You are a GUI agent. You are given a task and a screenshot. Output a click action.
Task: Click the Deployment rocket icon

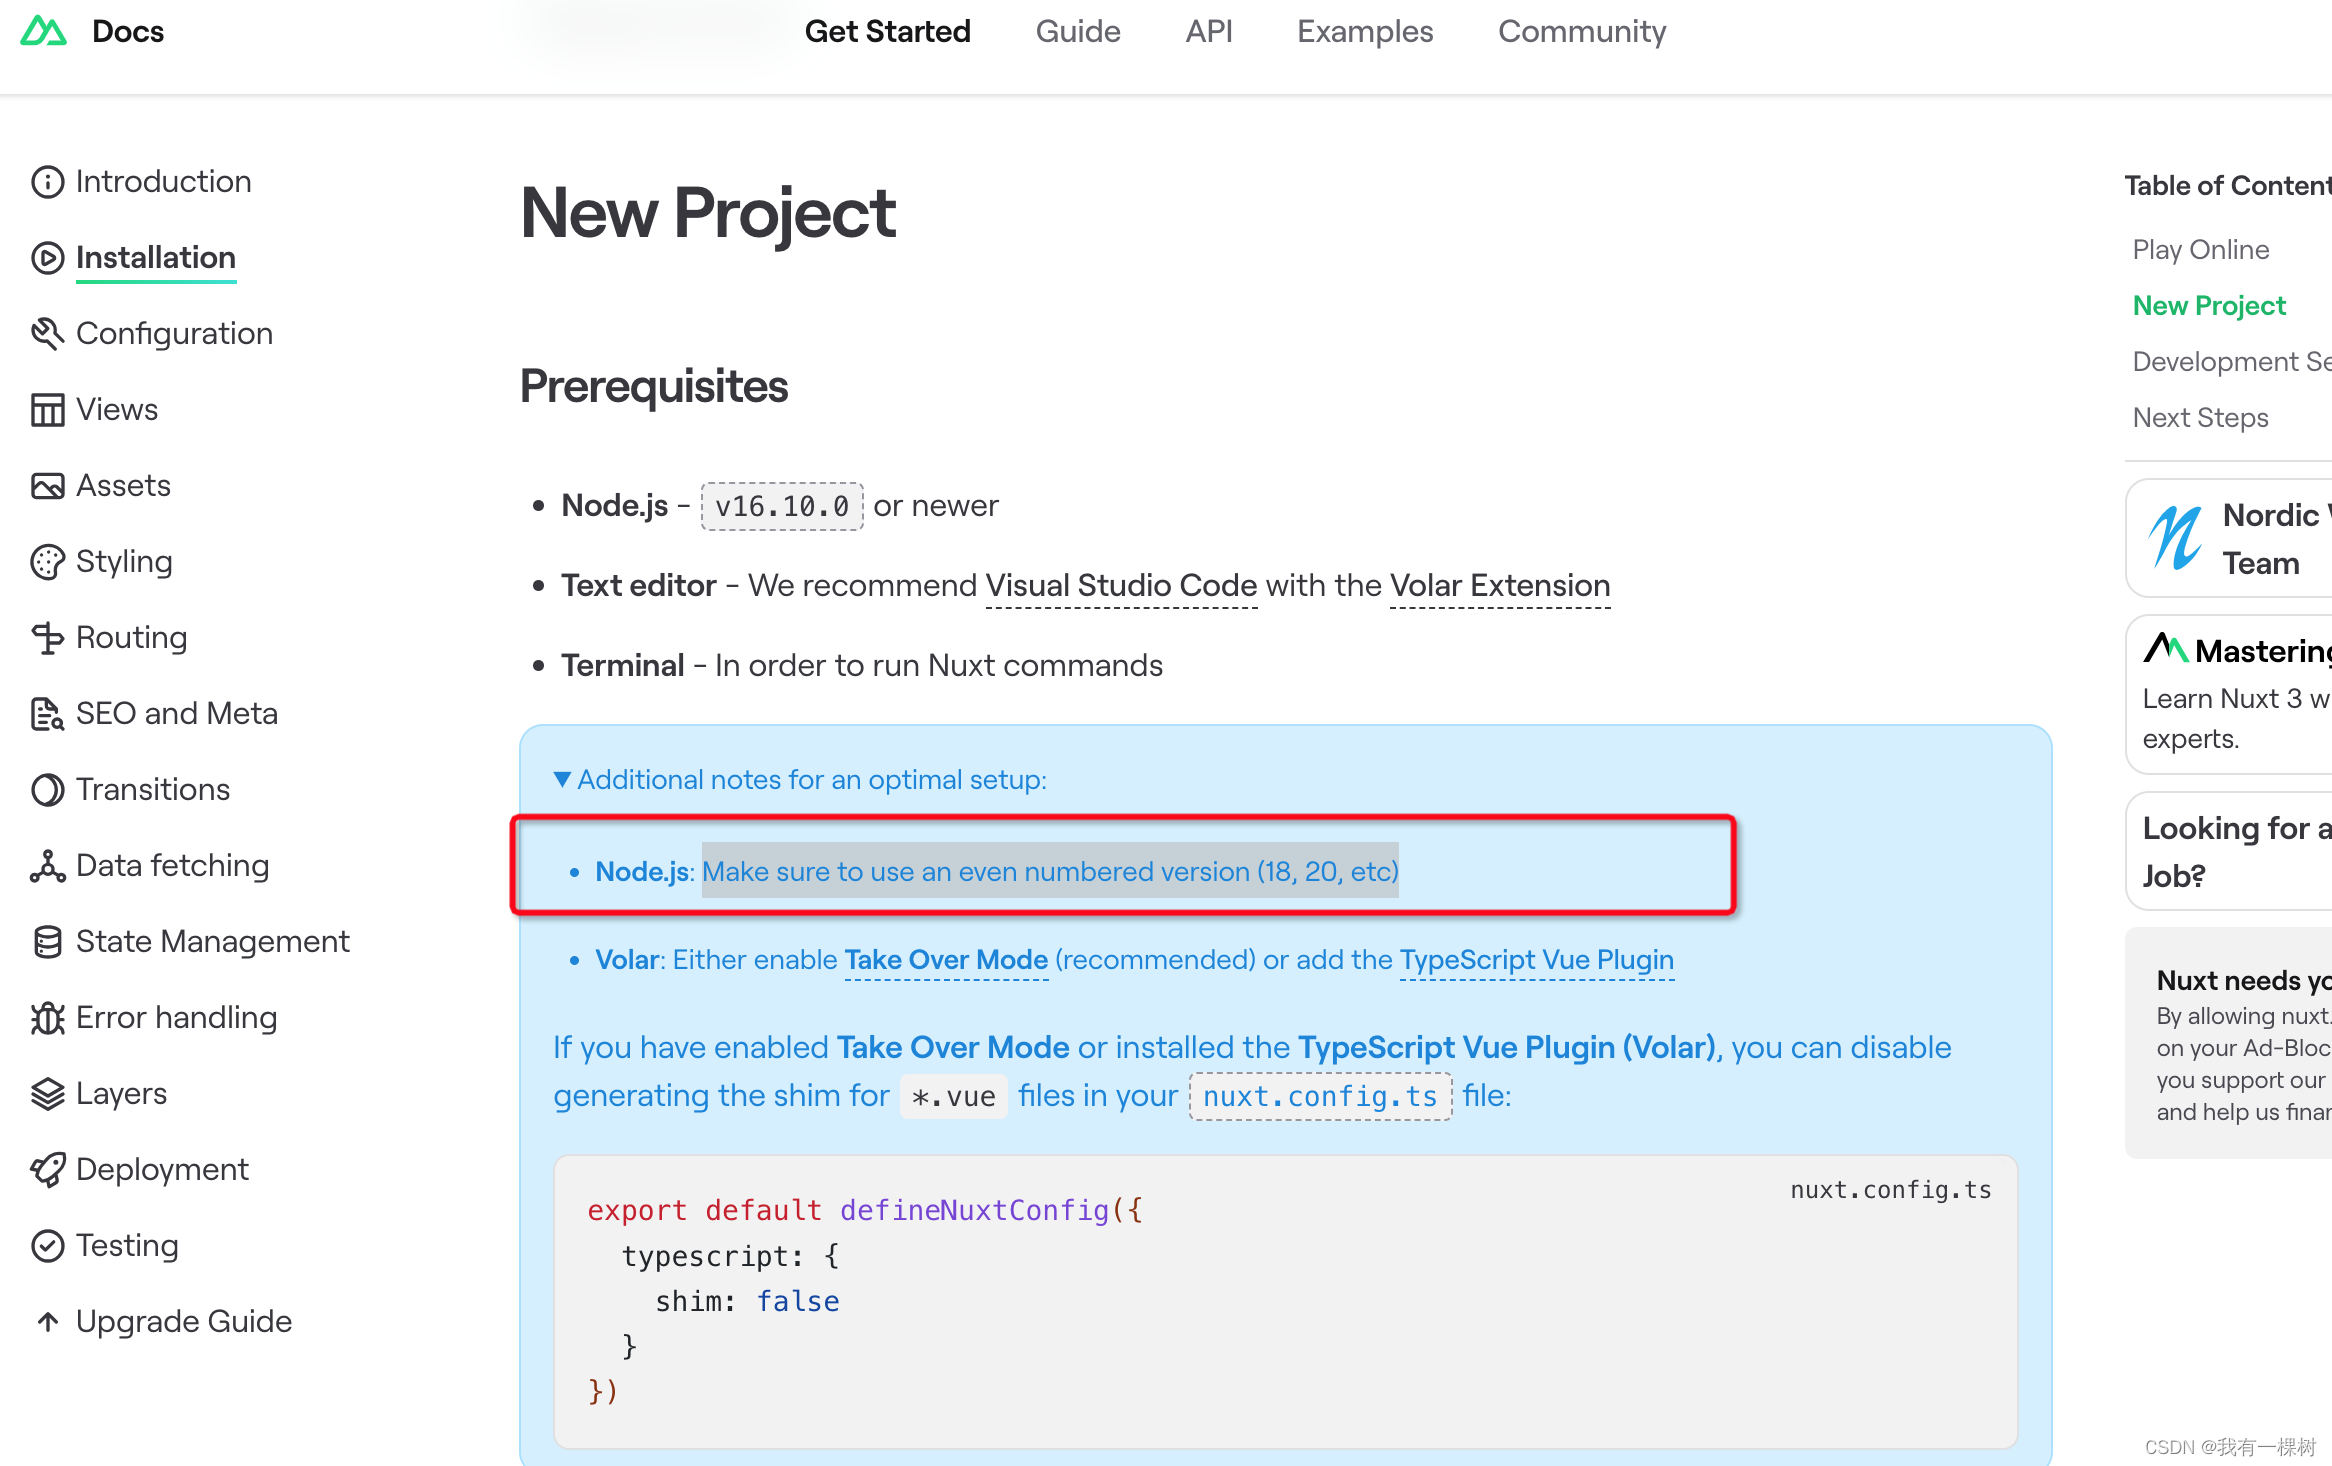pos(47,1170)
